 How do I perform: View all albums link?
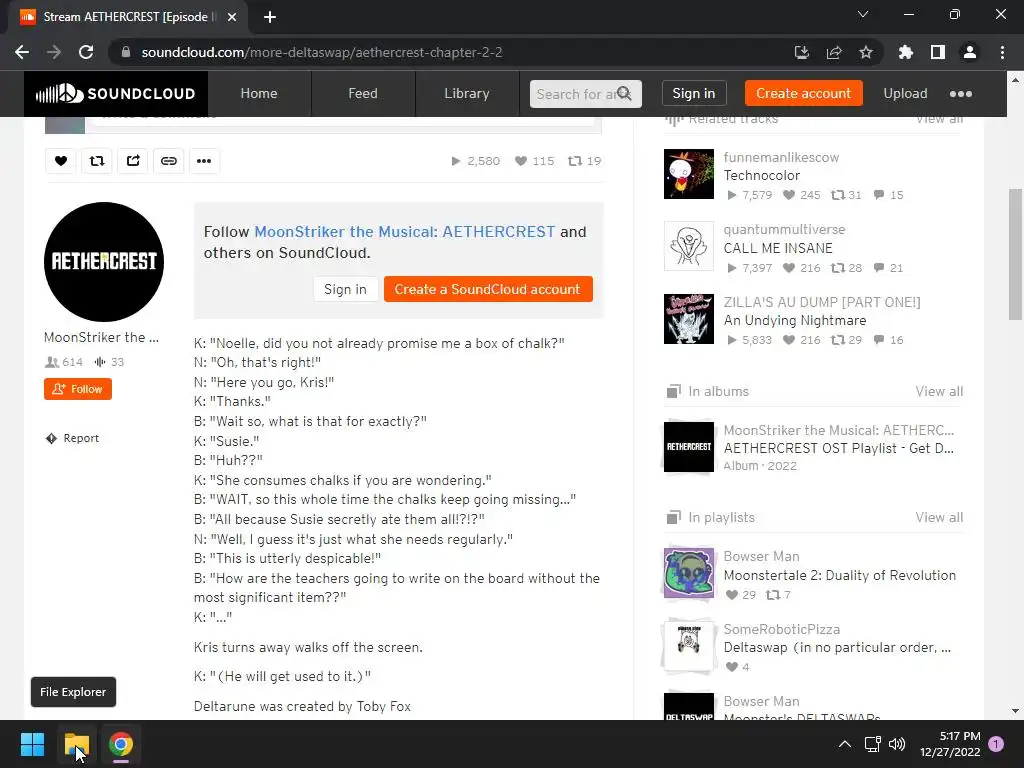pos(939,391)
